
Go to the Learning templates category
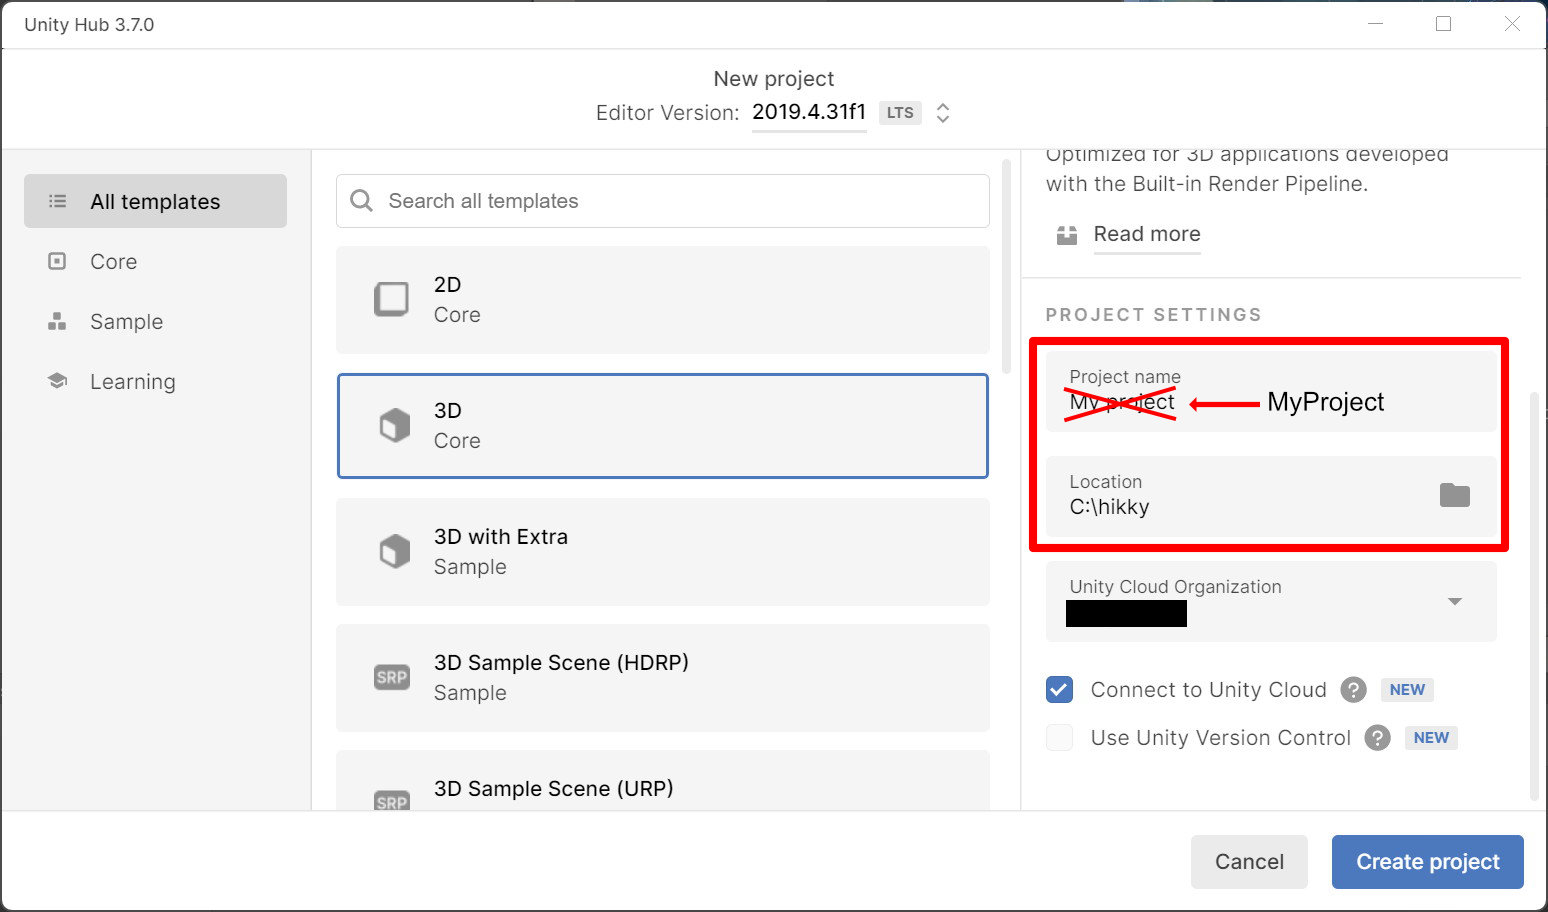(x=132, y=382)
